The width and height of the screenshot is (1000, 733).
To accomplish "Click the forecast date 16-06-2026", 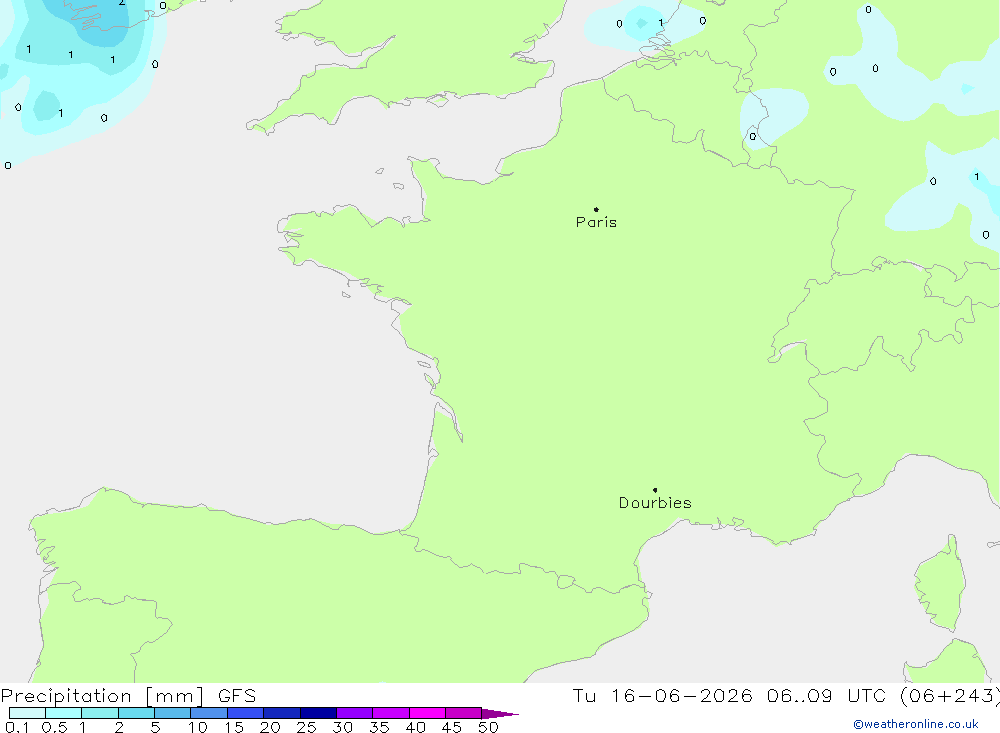I will coord(681,695).
